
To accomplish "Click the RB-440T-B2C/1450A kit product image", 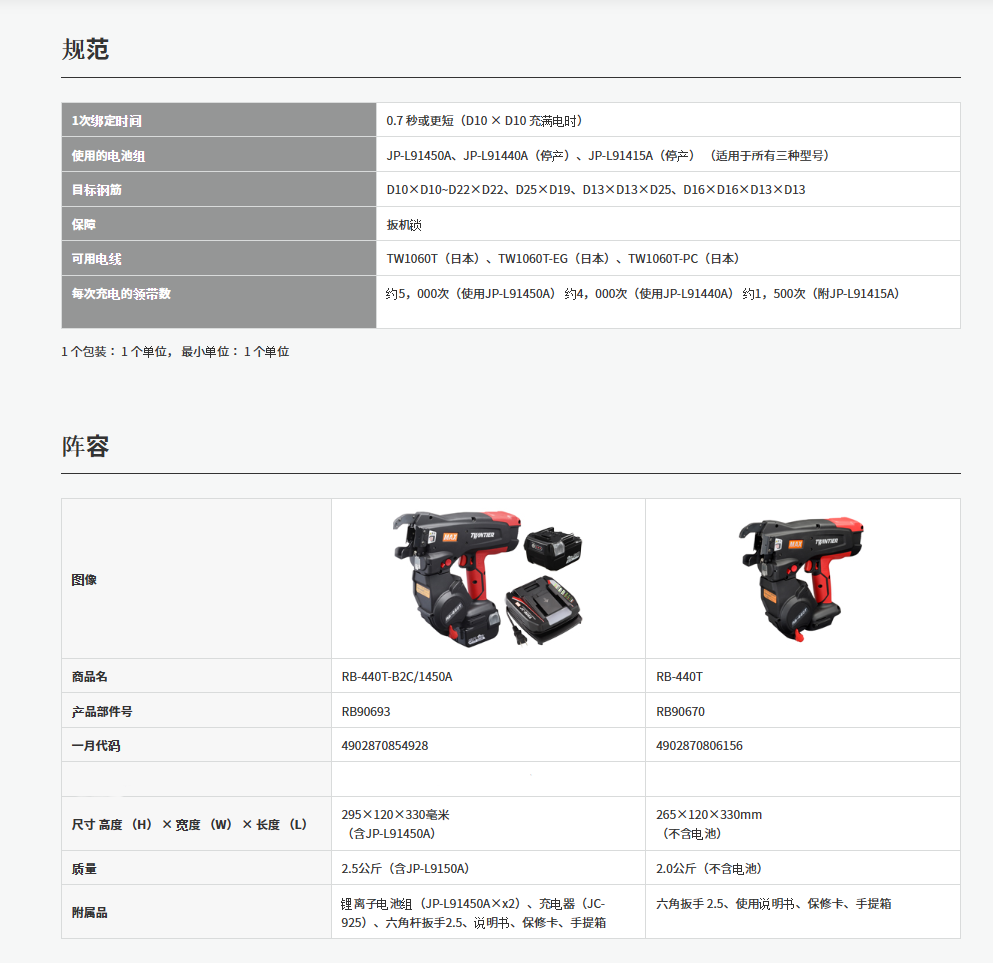I will 488,579.
